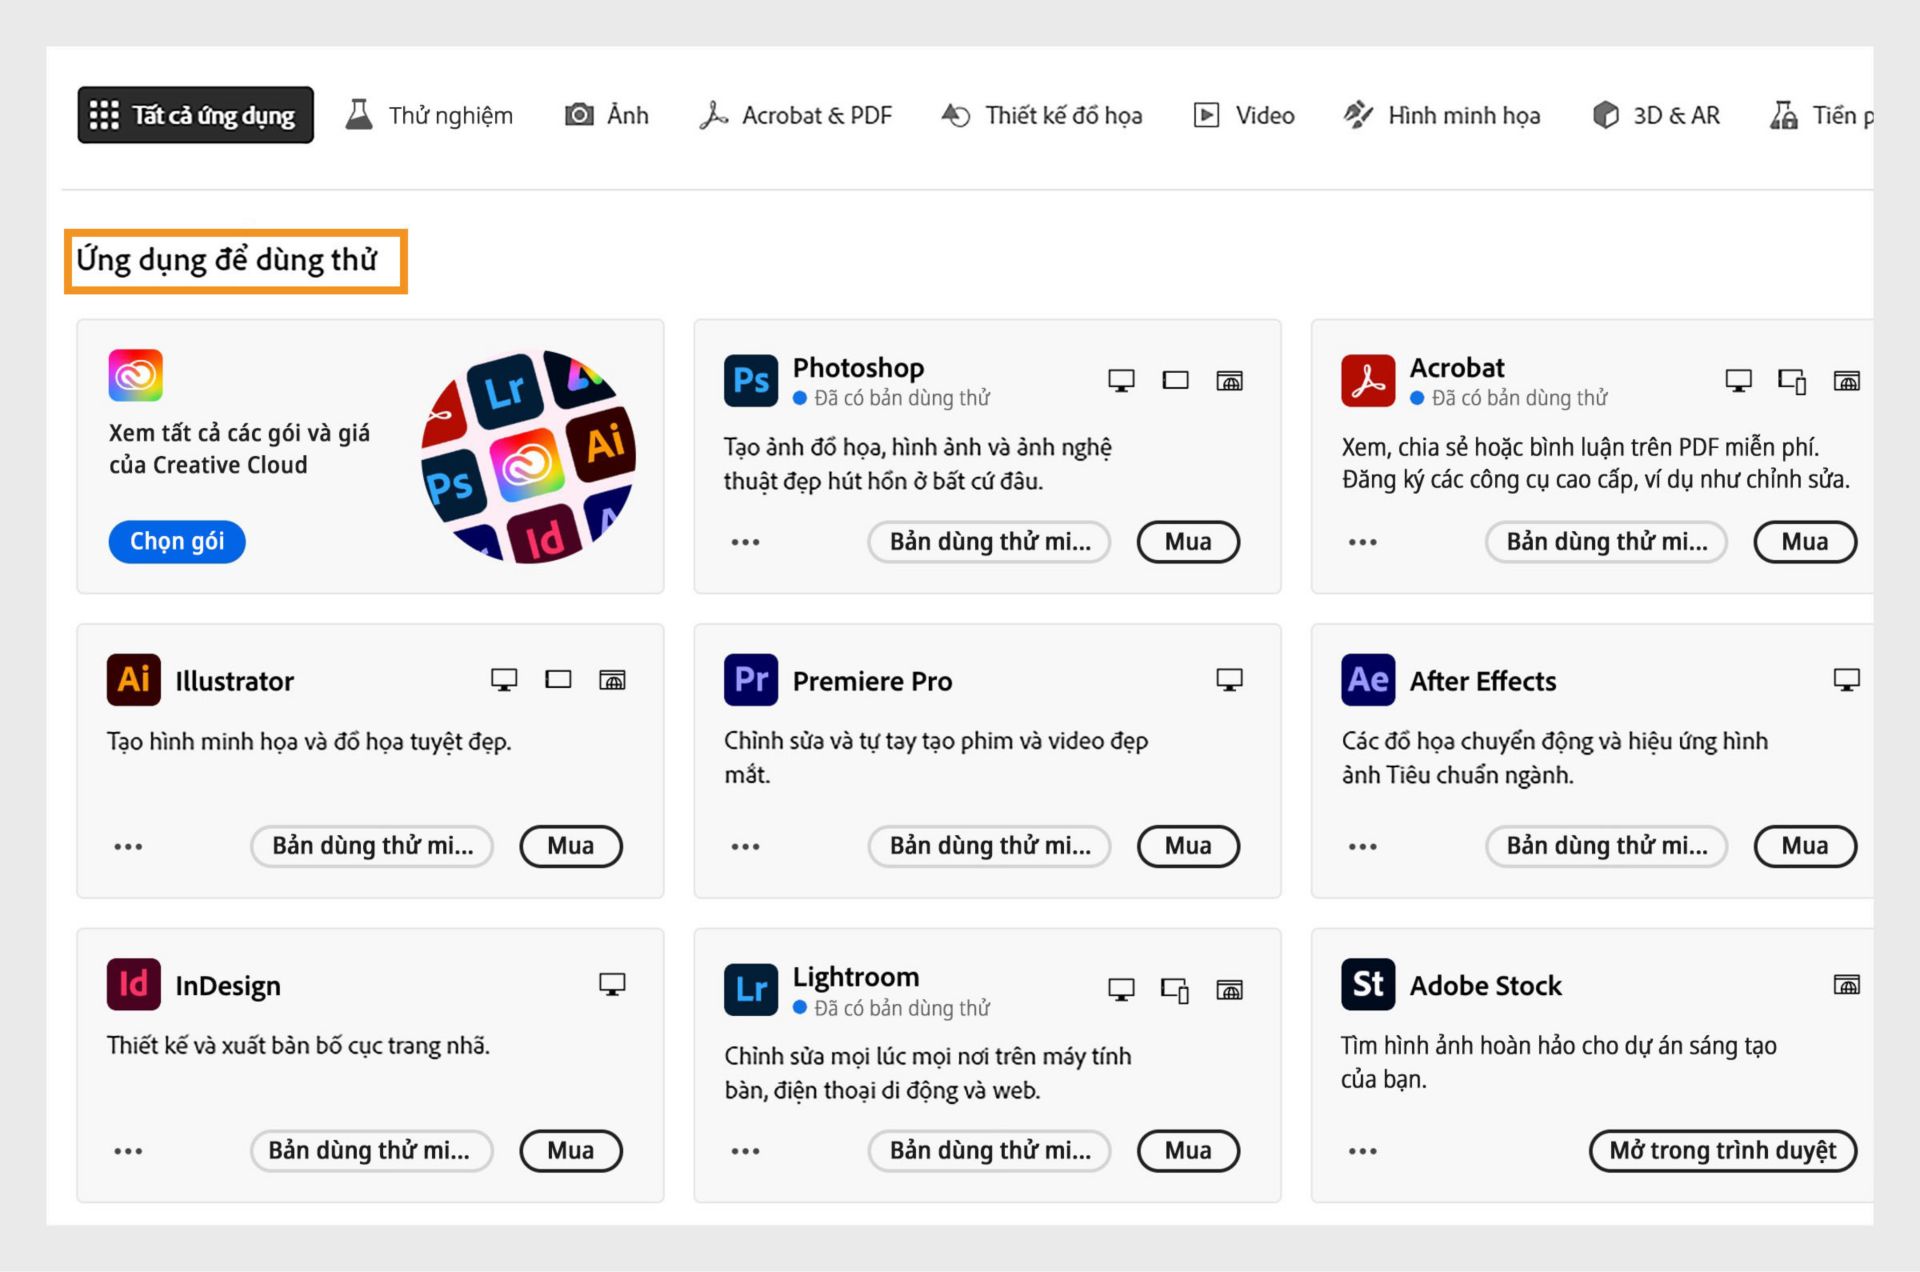The width and height of the screenshot is (1920, 1272).
Task: Click Lightroom desktop platform icon
Action: 1121,990
